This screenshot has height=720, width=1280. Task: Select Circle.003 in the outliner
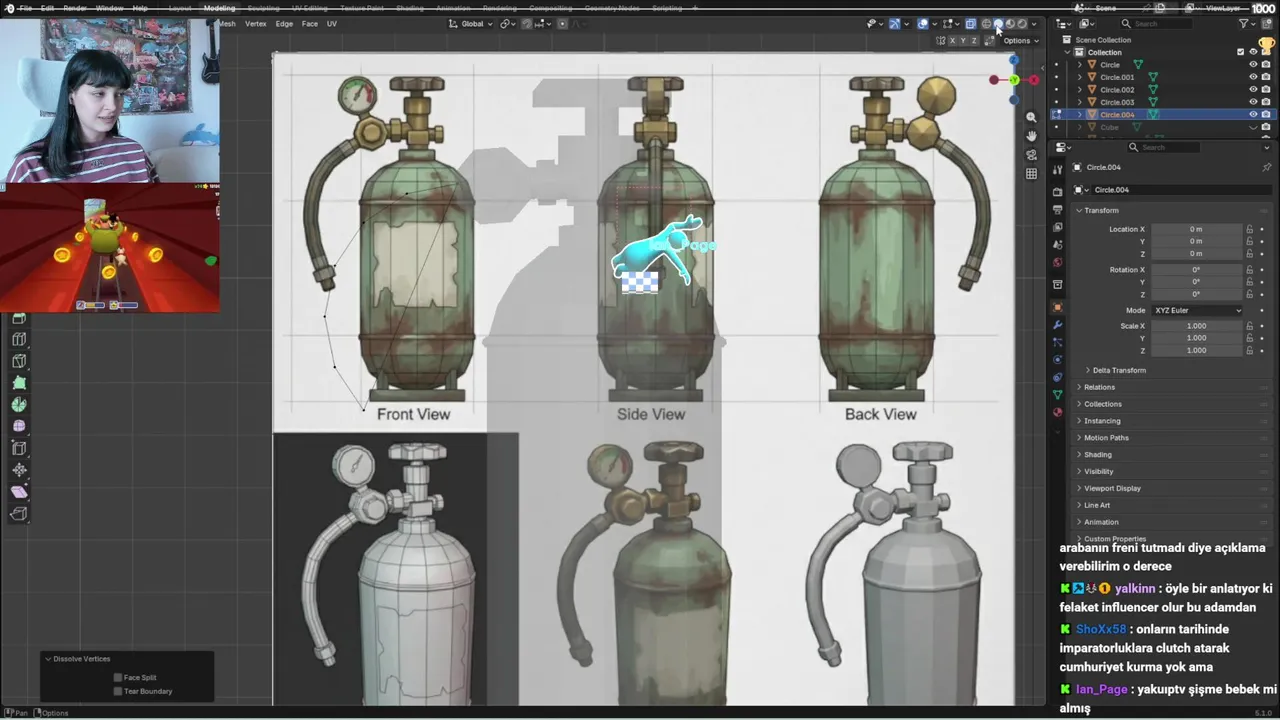pos(1117,102)
